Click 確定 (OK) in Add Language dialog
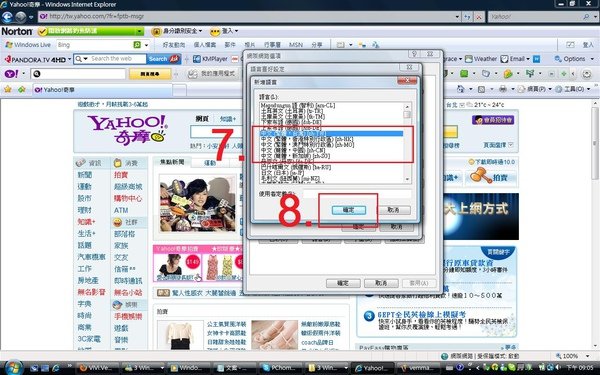The width and height of the screenshot is (600, 375). [x=349, y=210]
